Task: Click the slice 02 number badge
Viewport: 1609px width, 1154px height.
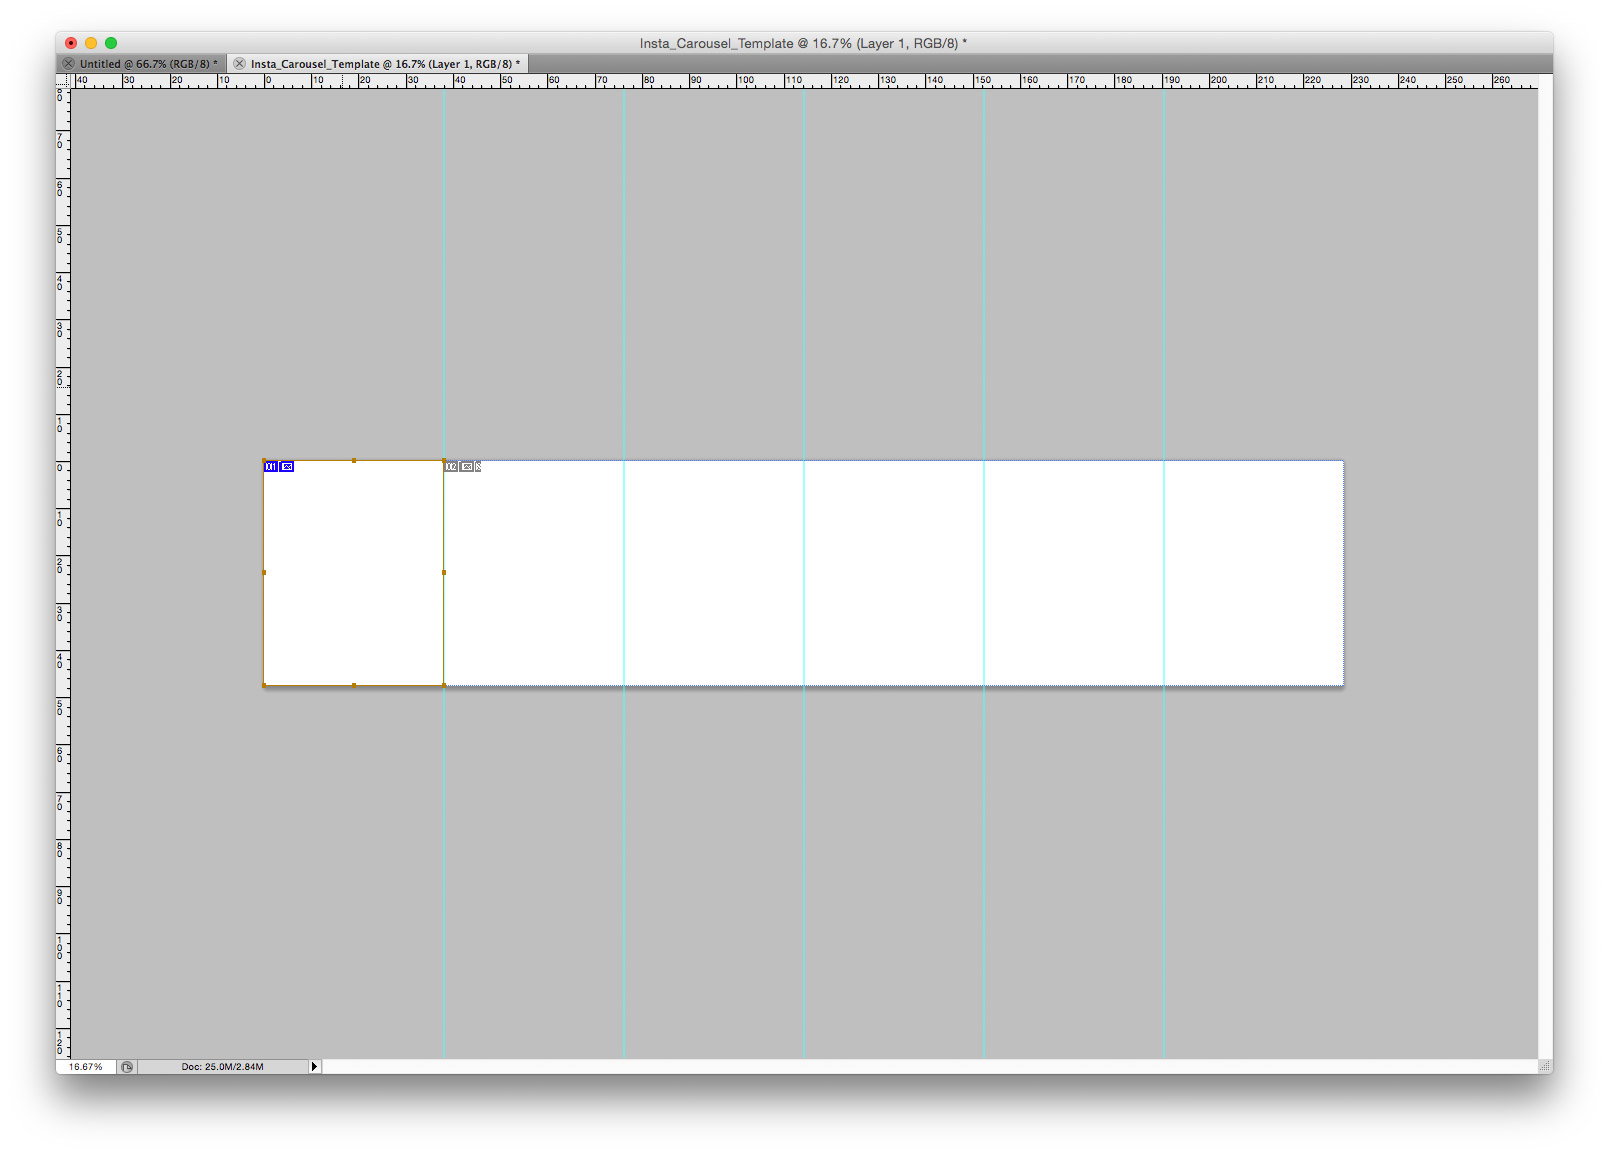Action: pos(451,467)
